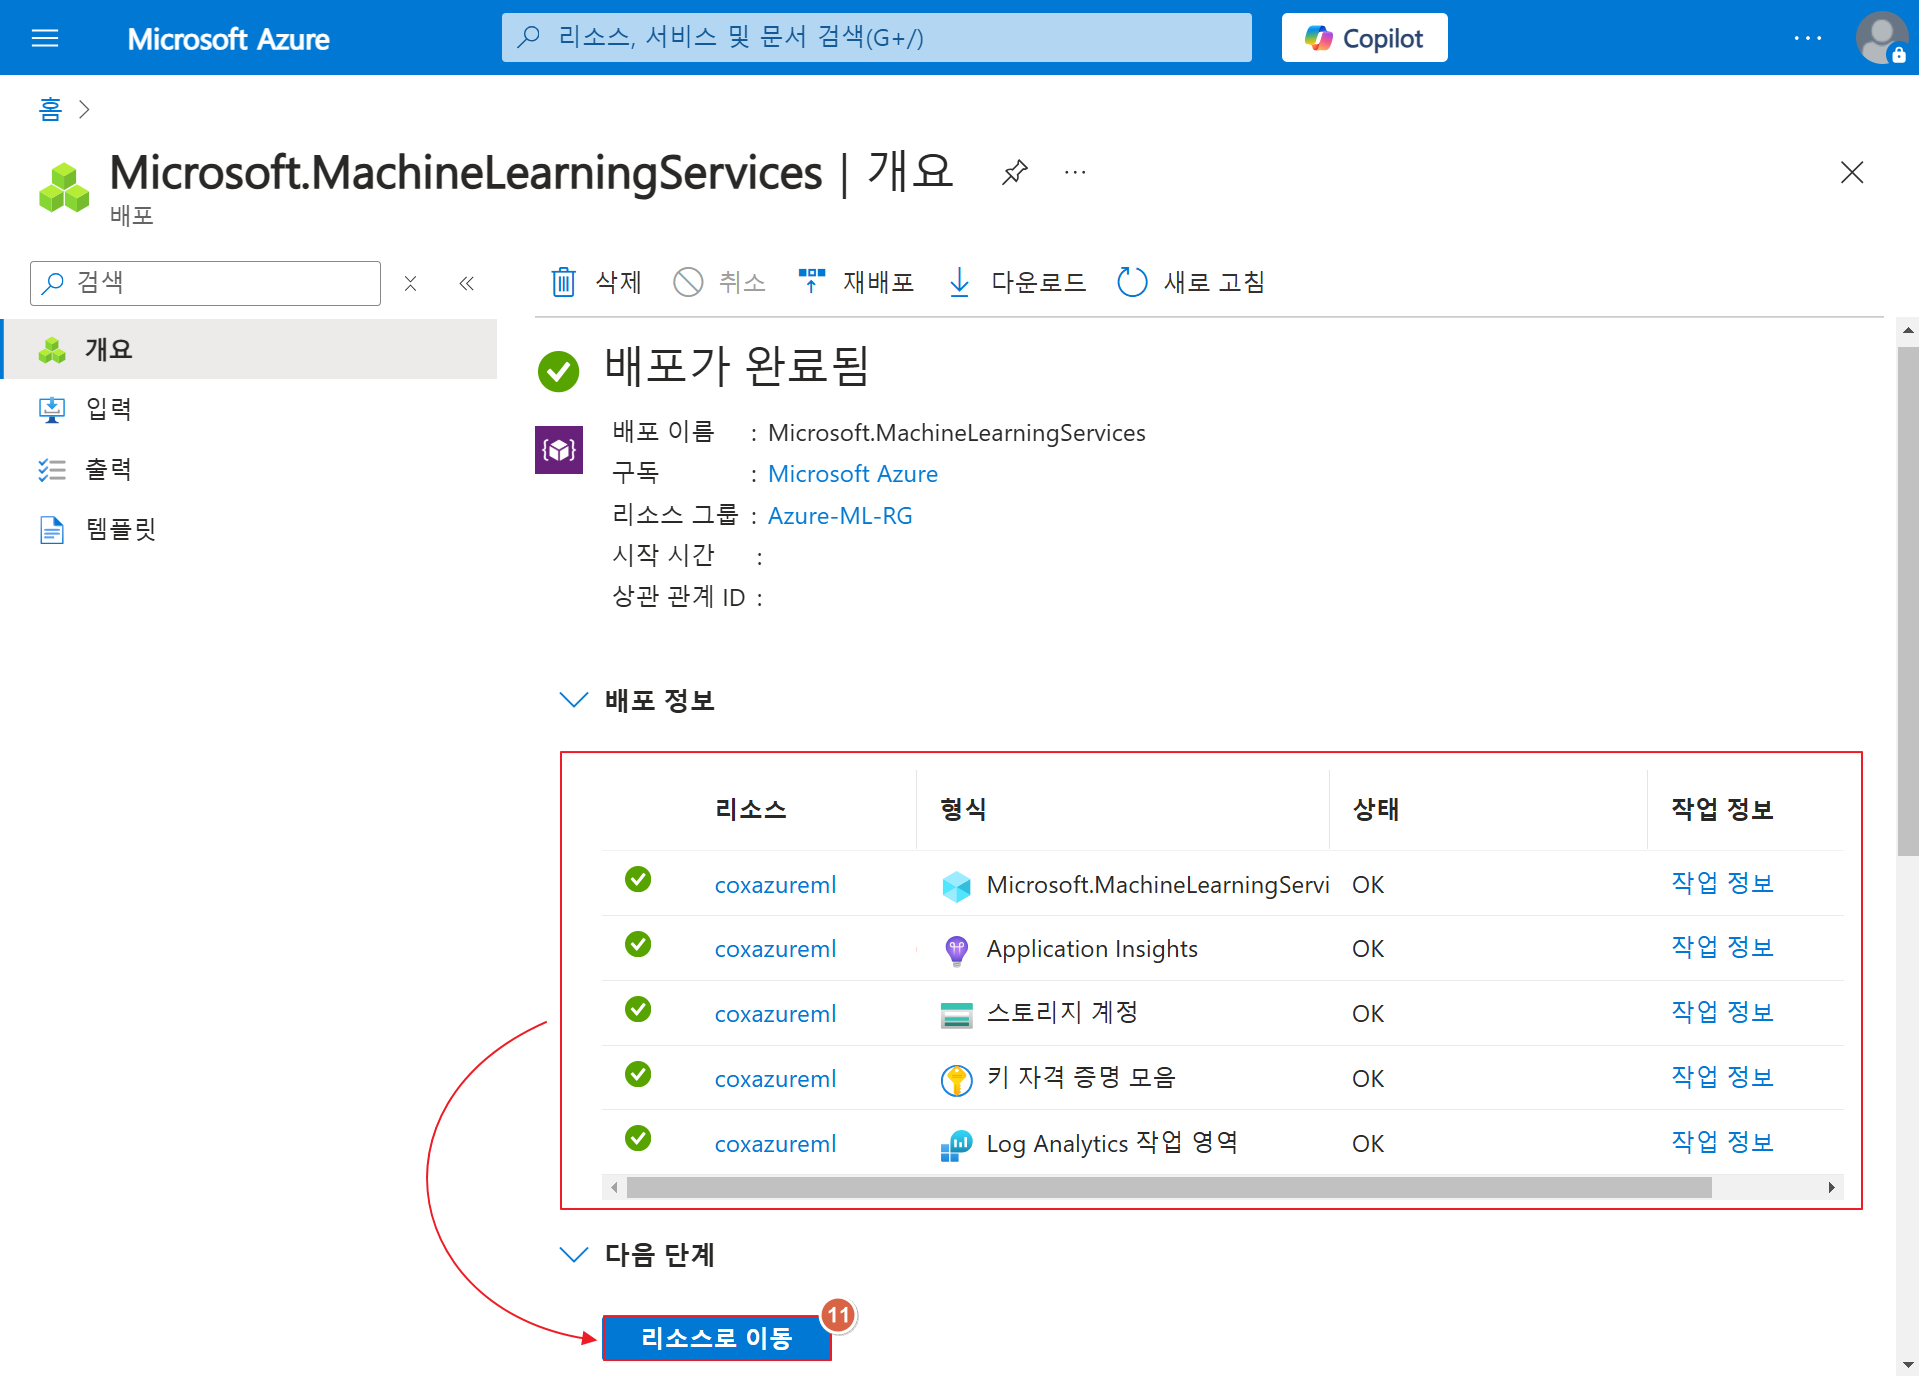
Task: Click the Application Insights lightbulb icon
Action: click(956, 950)
